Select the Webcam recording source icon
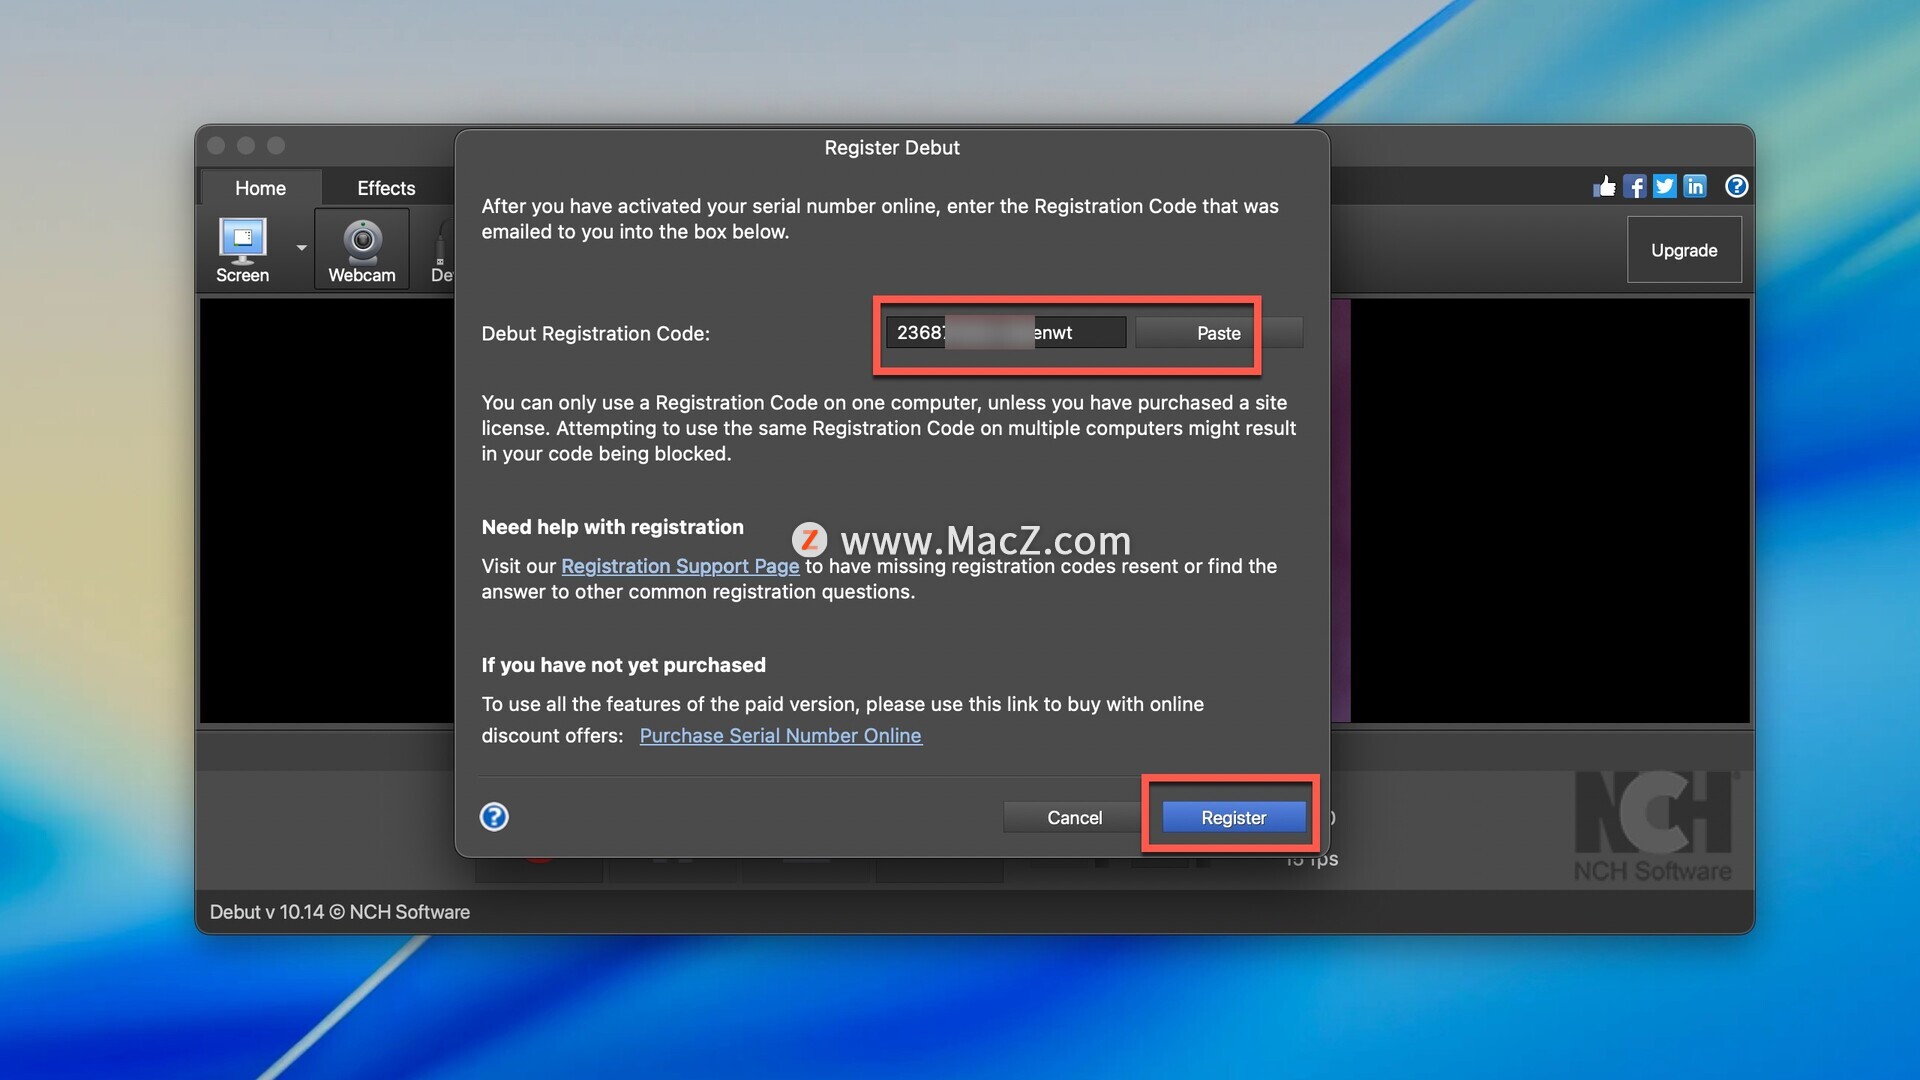The height and width of the screenshot is (1080, 1920). point(362,250)
